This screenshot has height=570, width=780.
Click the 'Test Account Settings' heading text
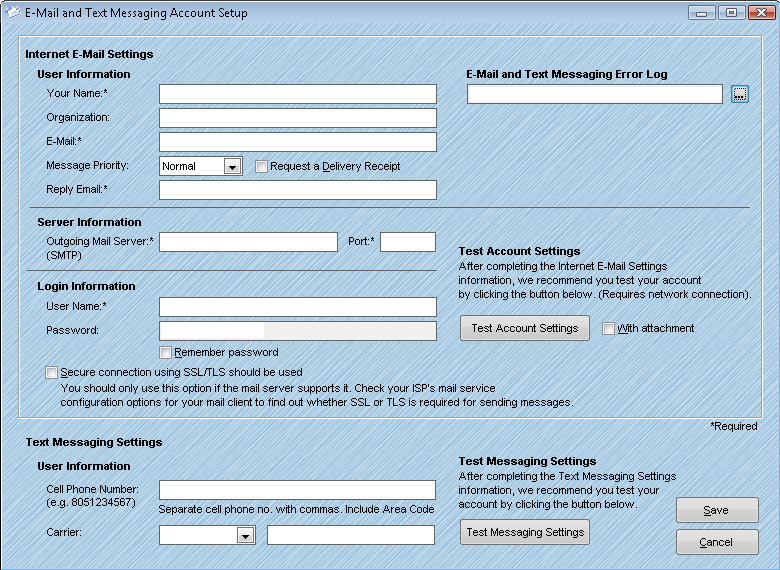tap(519, 251)
